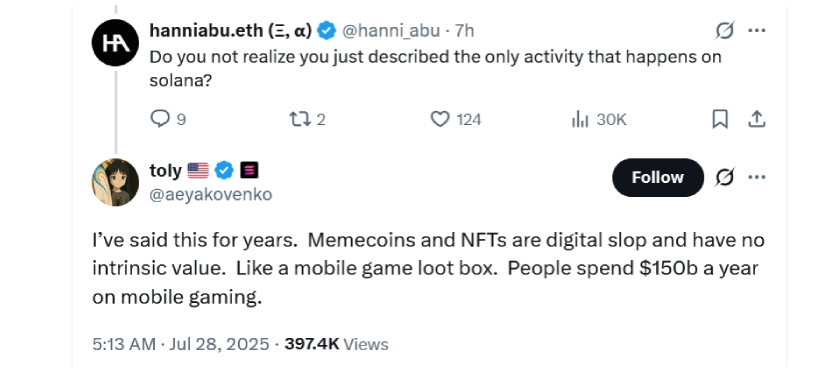Open more options on hanniabu.eth's reply

click(x=756, y=31)
